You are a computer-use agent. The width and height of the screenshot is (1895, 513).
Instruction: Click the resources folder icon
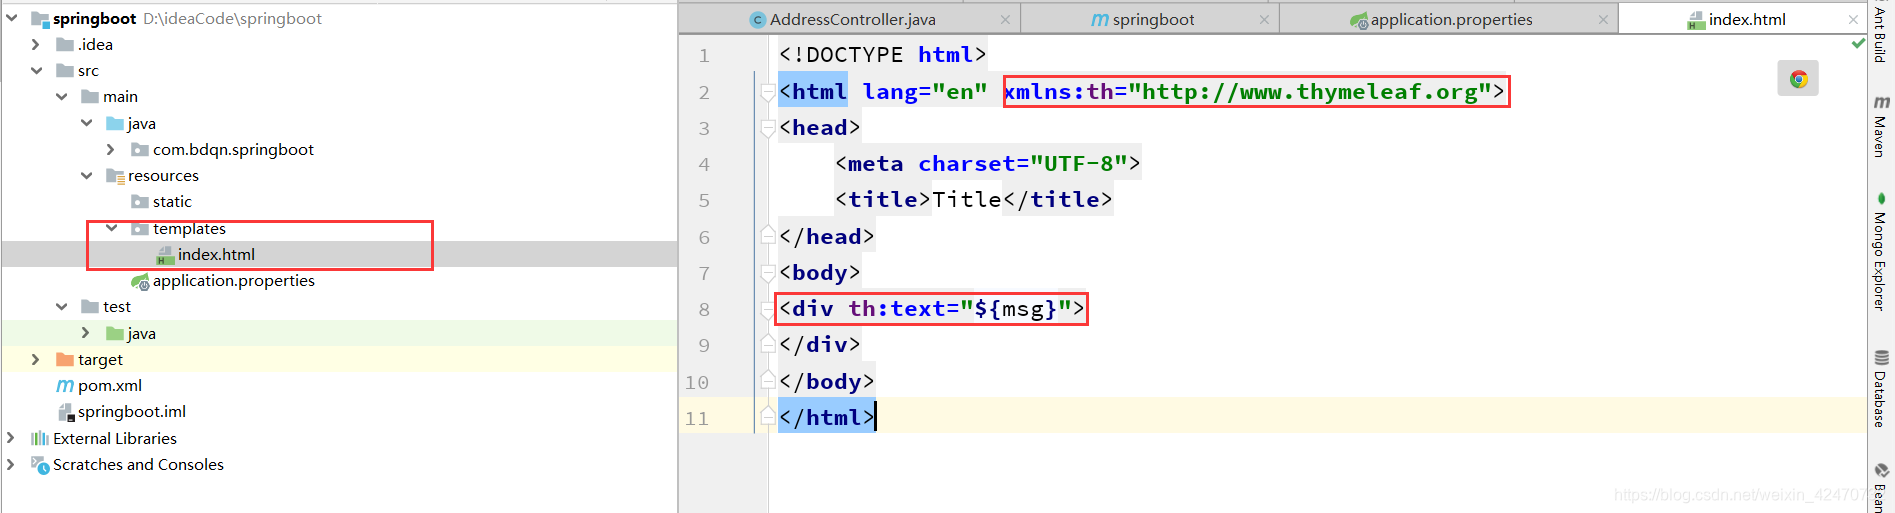click(x=115, y=176)
